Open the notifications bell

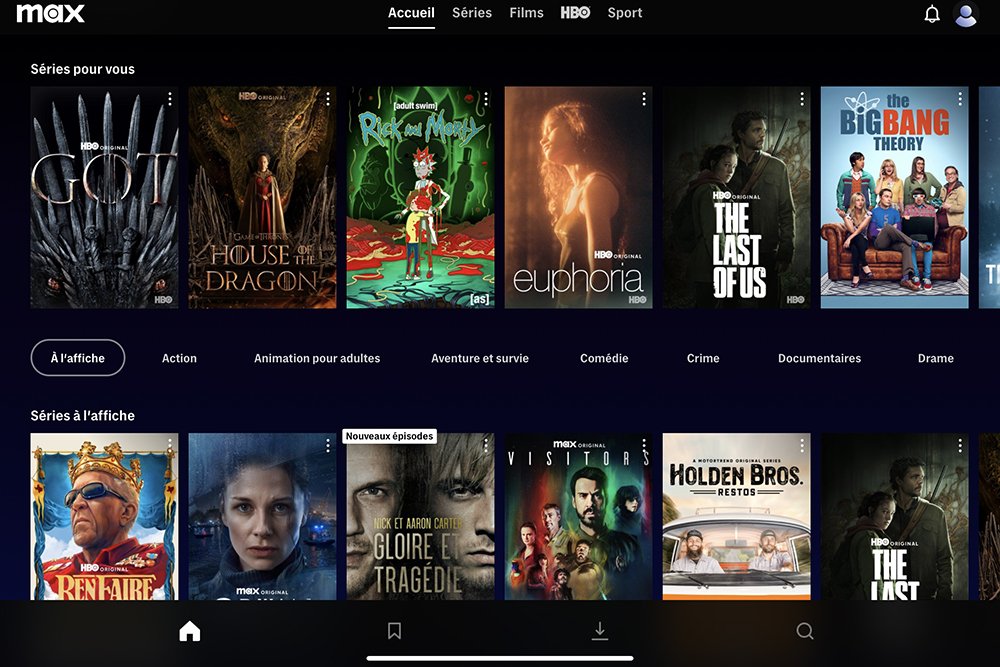coord(932,14)
